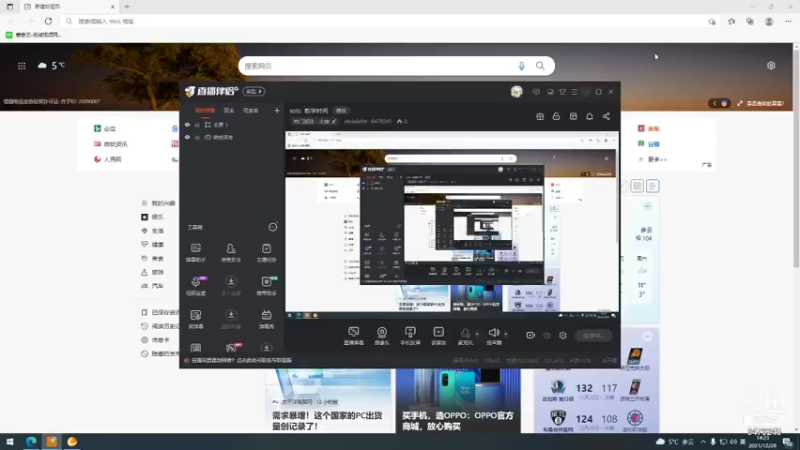Open the apps grid icon near weather
This screenshot has height=450, width=800.
click(21, 66)
